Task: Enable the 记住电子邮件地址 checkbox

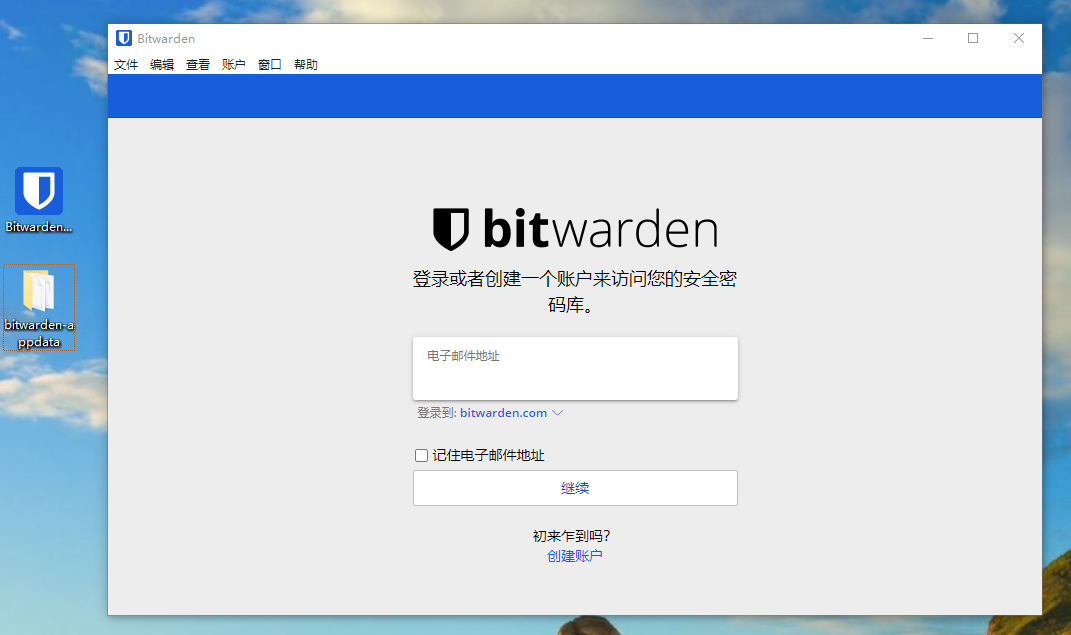Action: point(421,455)
